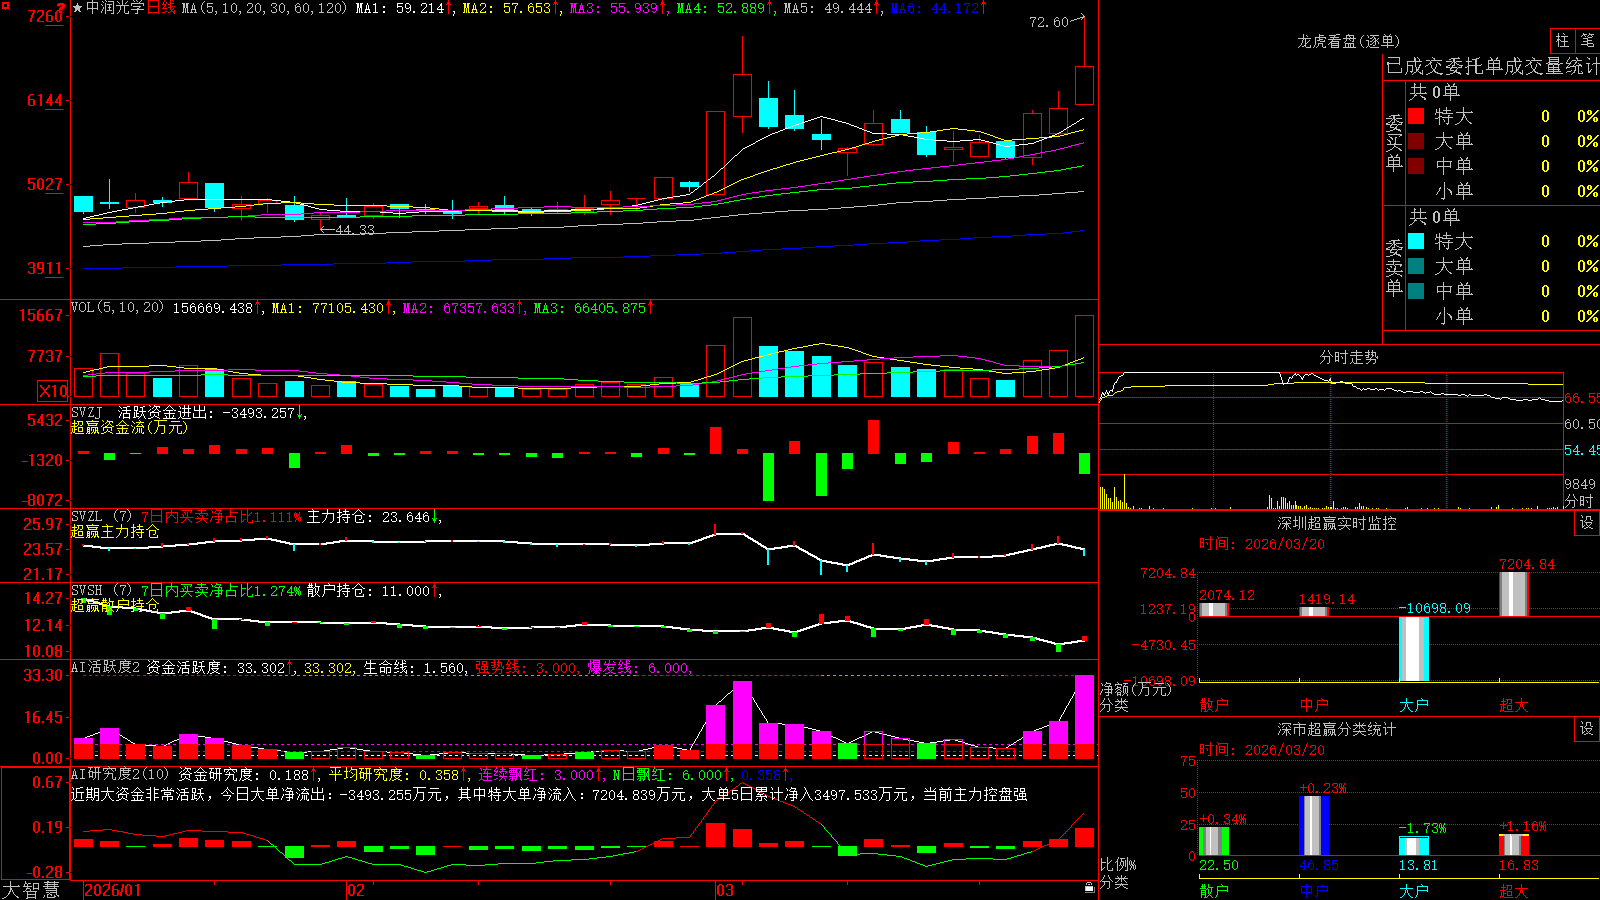Click the cyan 特大 sell order swatch
The width and height of the screenshot is (1600, 900).
(1416, 241)
